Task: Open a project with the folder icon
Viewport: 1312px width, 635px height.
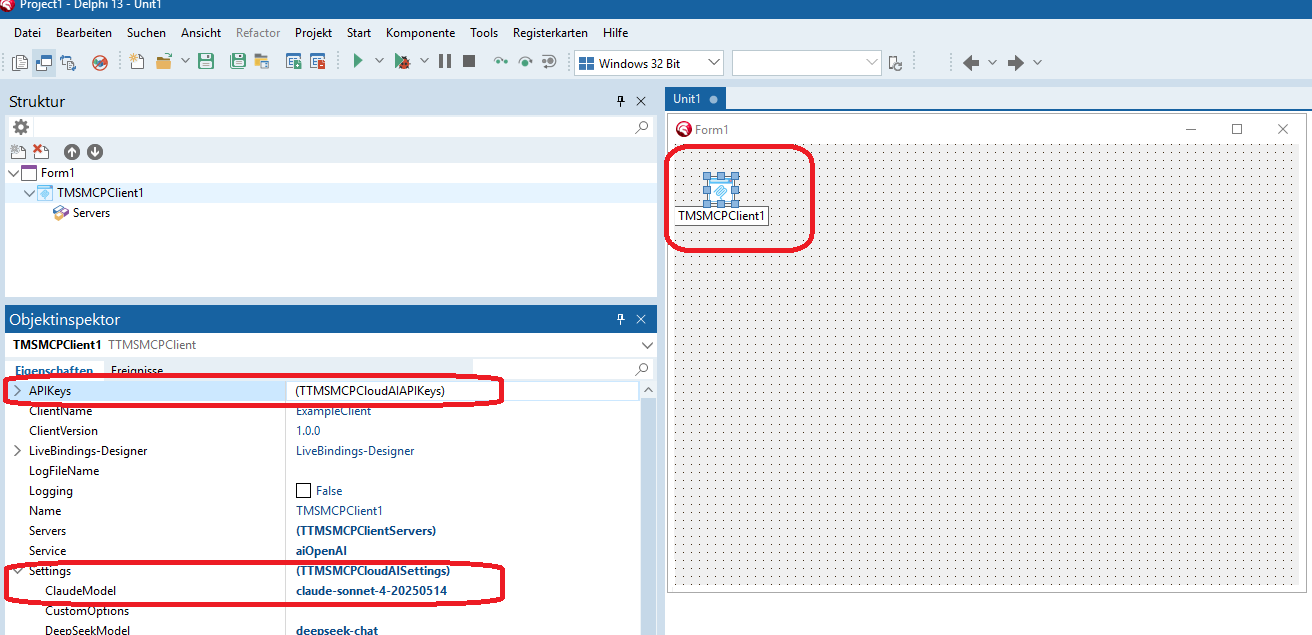Action: 164,61
